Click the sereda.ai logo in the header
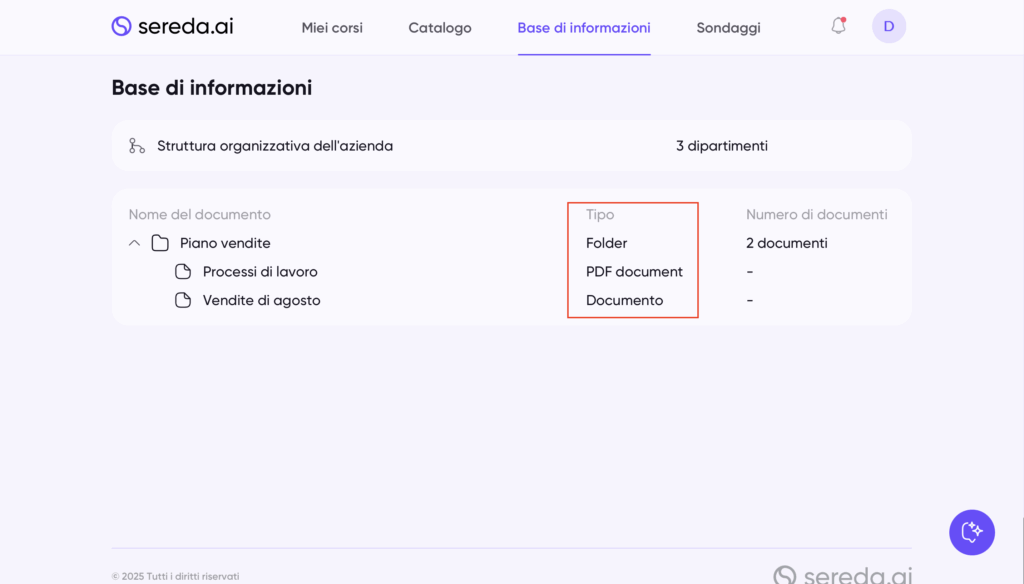1024x584 pixels. tap(172, 27)
